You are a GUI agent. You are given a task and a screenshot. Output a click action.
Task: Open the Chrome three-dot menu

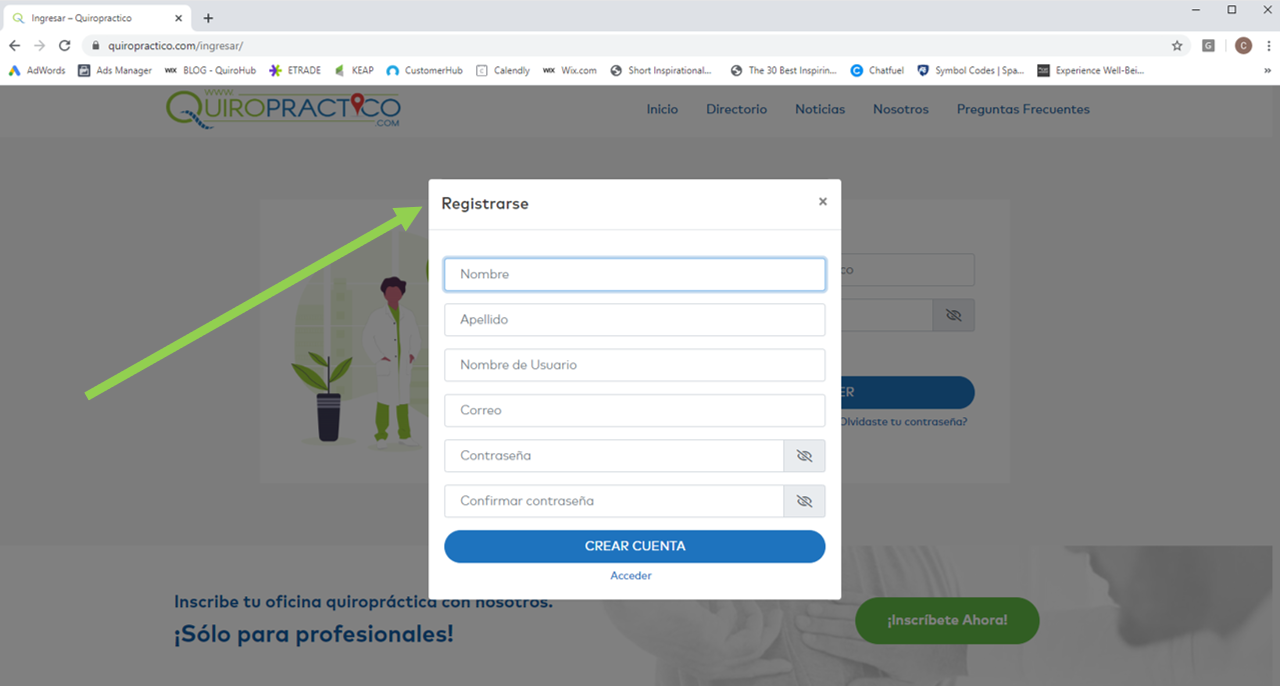pos(1269,46)
